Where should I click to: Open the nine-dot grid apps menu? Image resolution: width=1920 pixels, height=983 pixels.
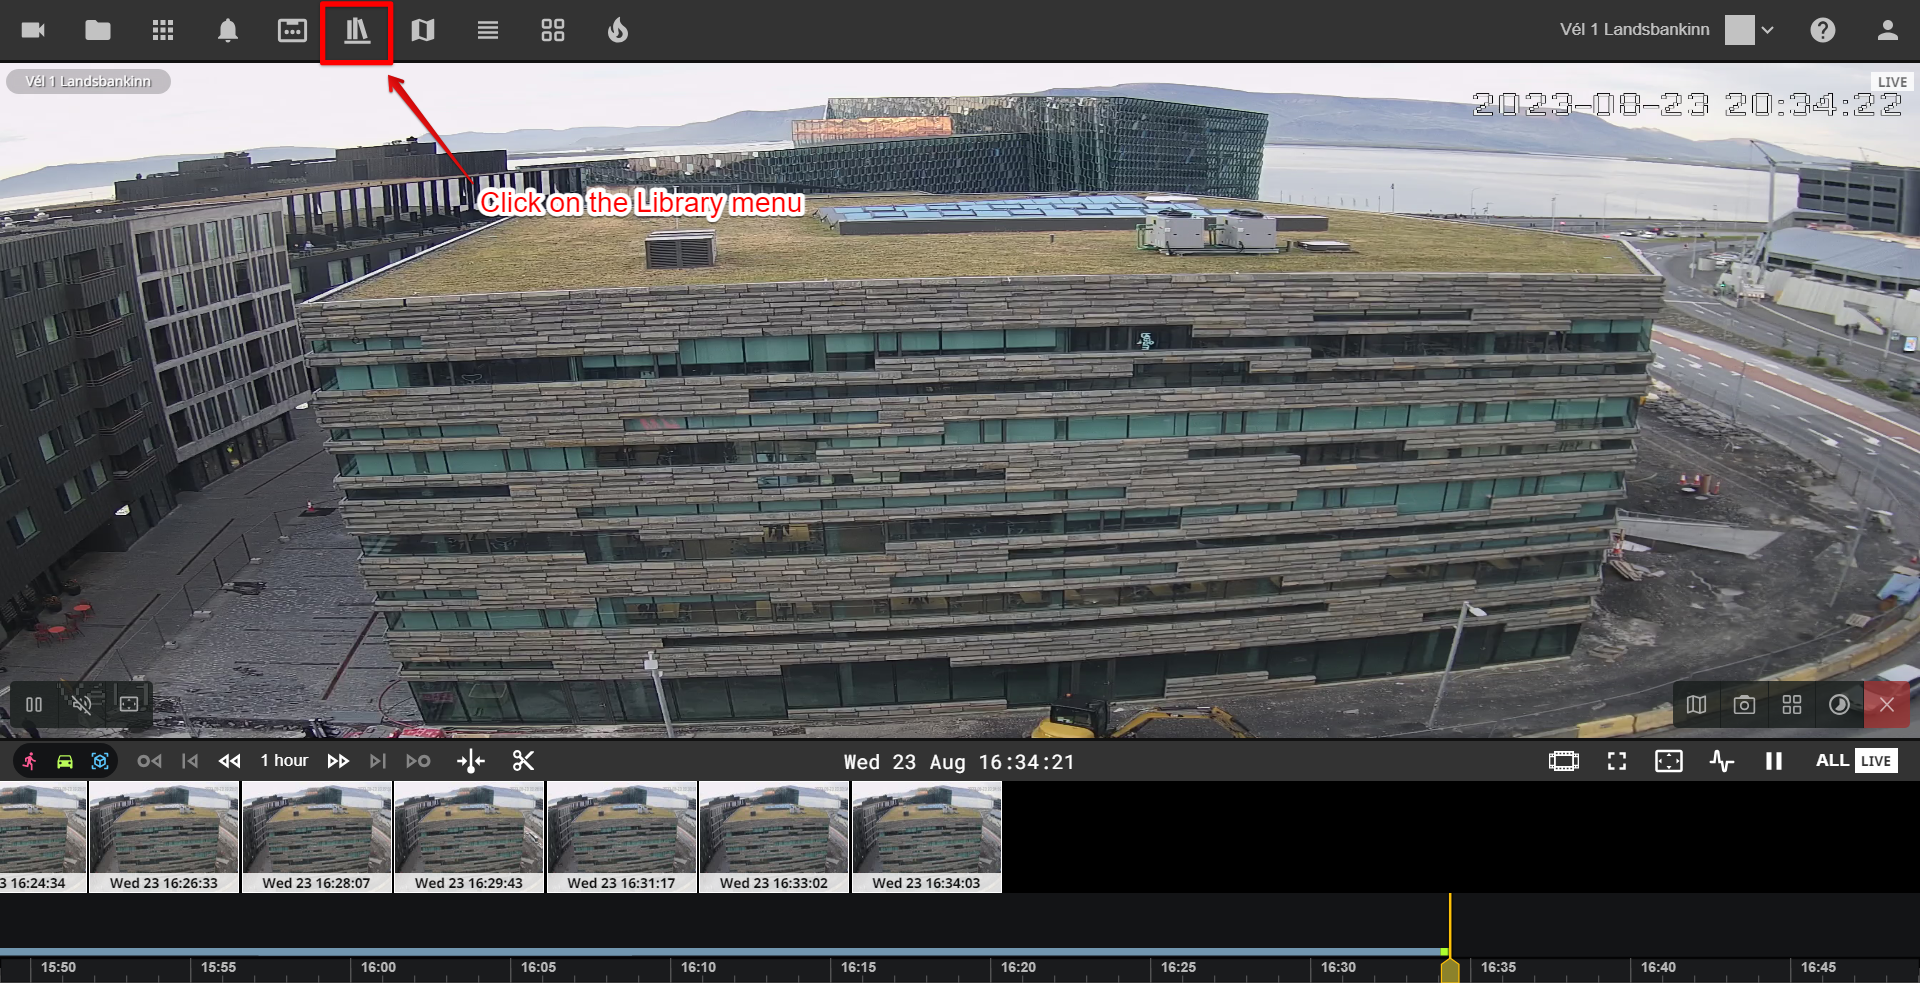click(163, 31)
